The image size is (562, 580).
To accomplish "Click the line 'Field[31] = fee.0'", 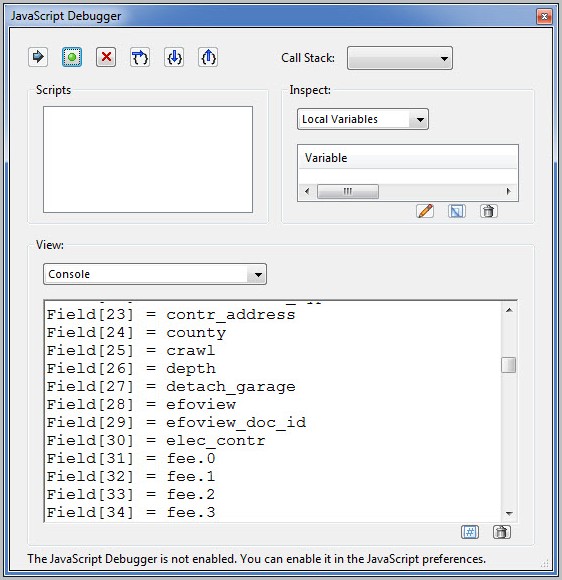I will 131,459.
